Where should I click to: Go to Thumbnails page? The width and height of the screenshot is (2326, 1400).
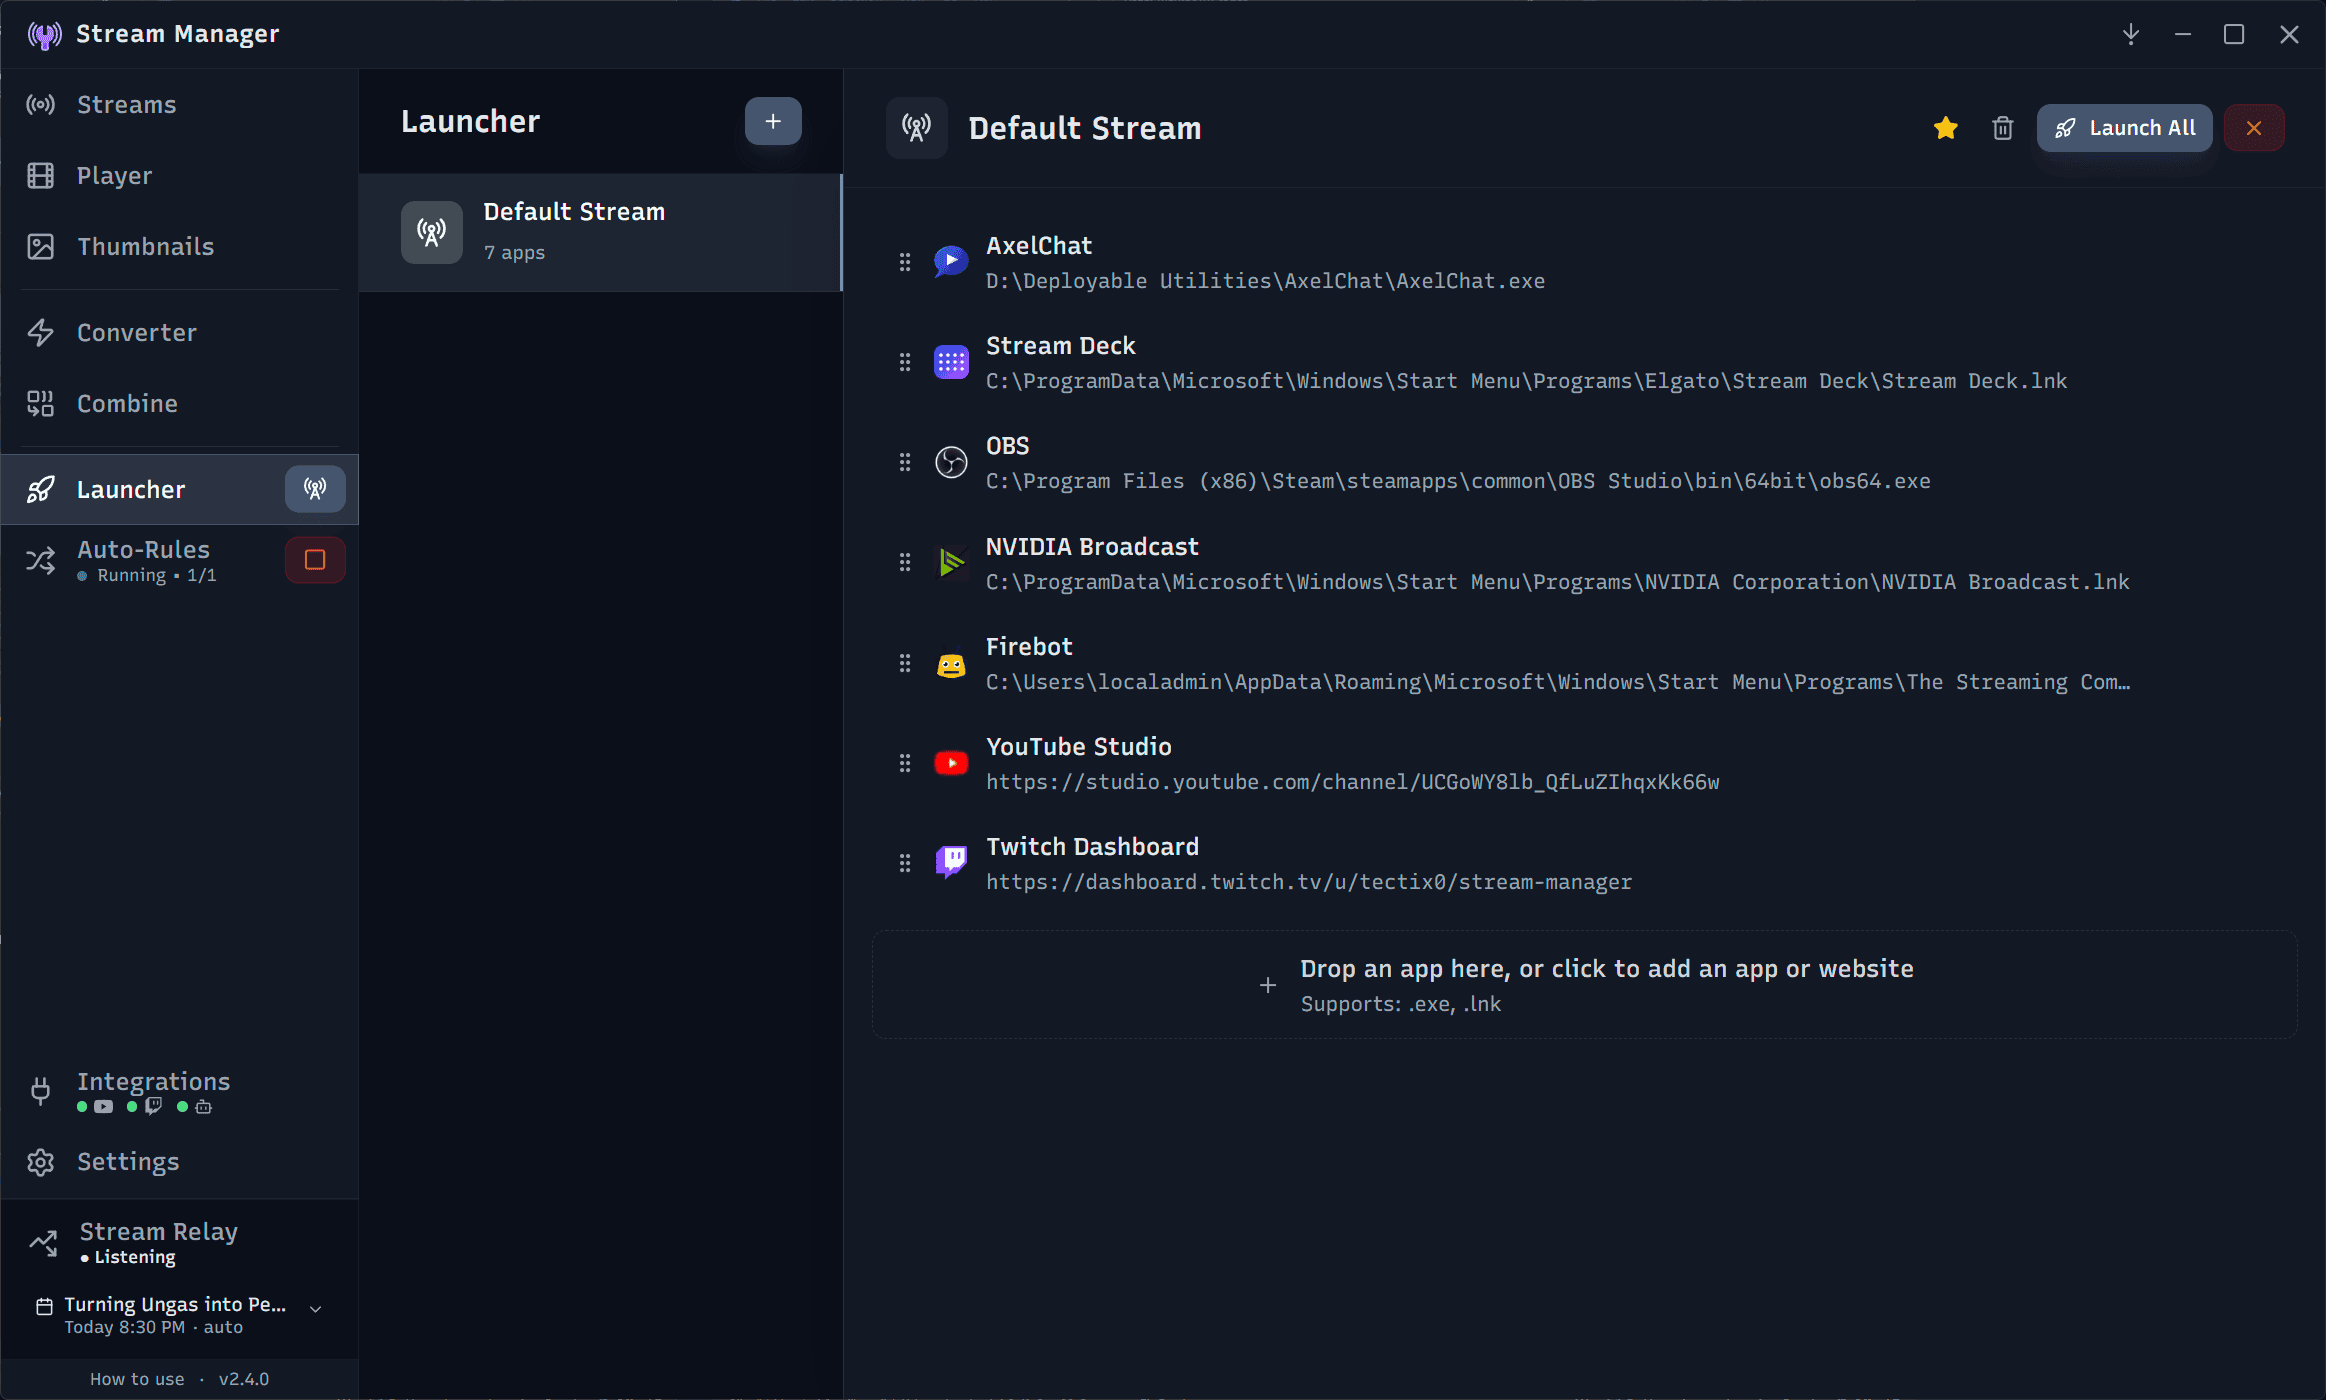(x=179, y=247)
